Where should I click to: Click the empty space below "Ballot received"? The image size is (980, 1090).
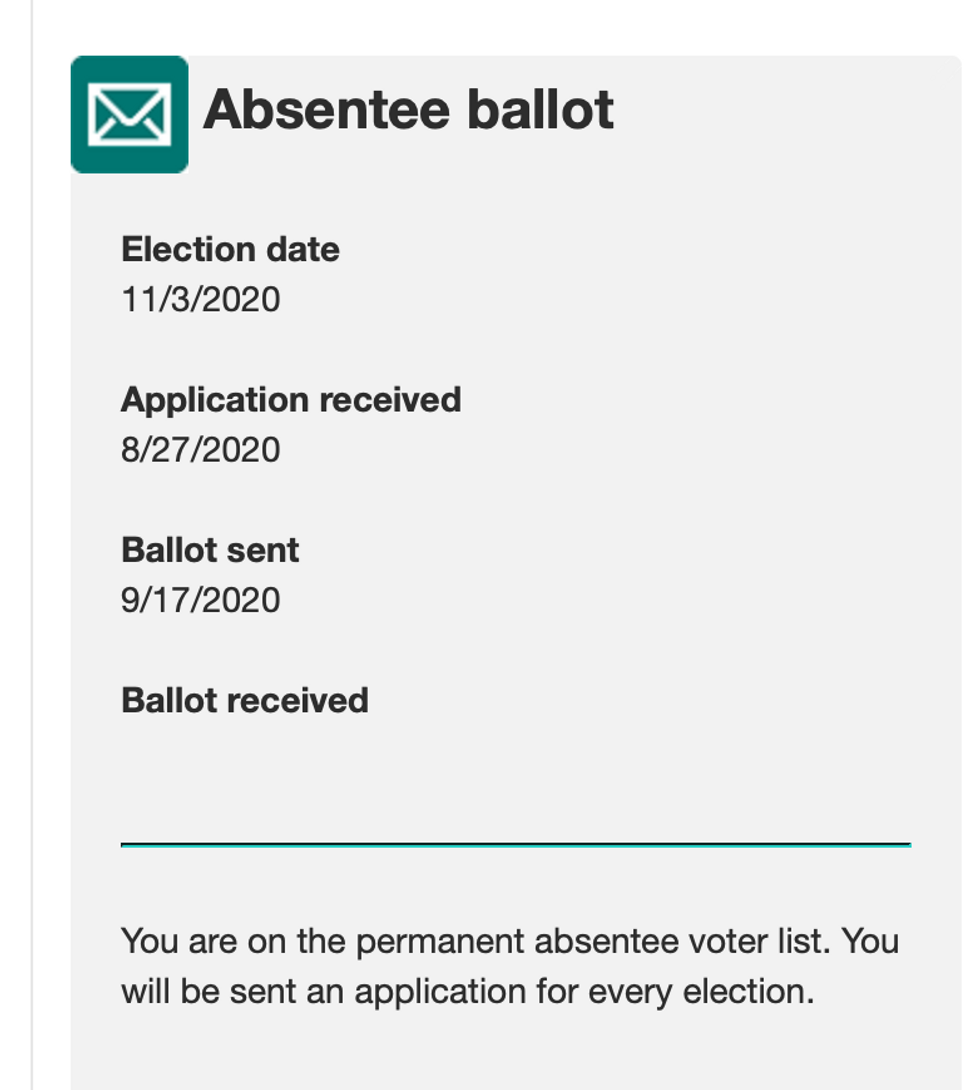coord(400,770)
